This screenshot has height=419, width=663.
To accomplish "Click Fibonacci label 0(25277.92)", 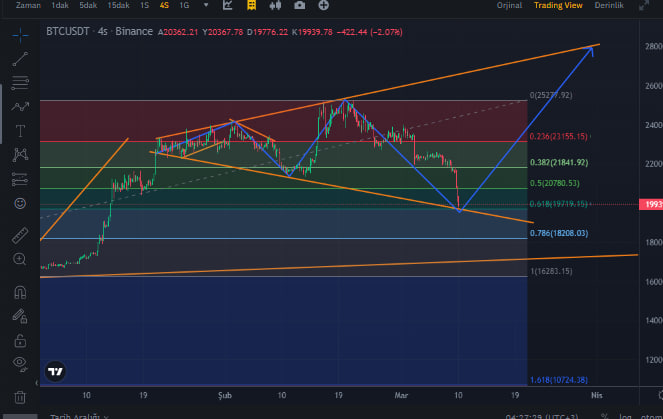I will click(x=551, y=95).
